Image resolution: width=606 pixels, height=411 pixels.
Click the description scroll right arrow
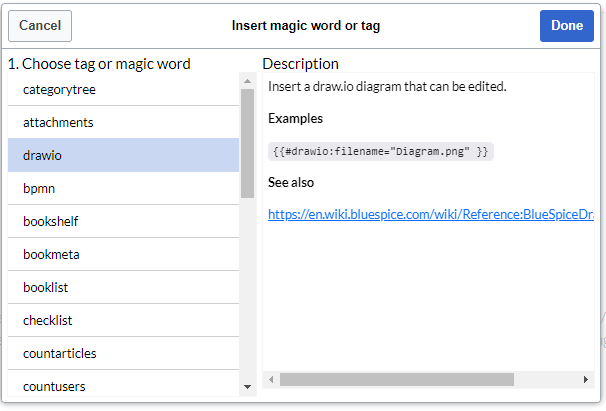click(586, 379)
